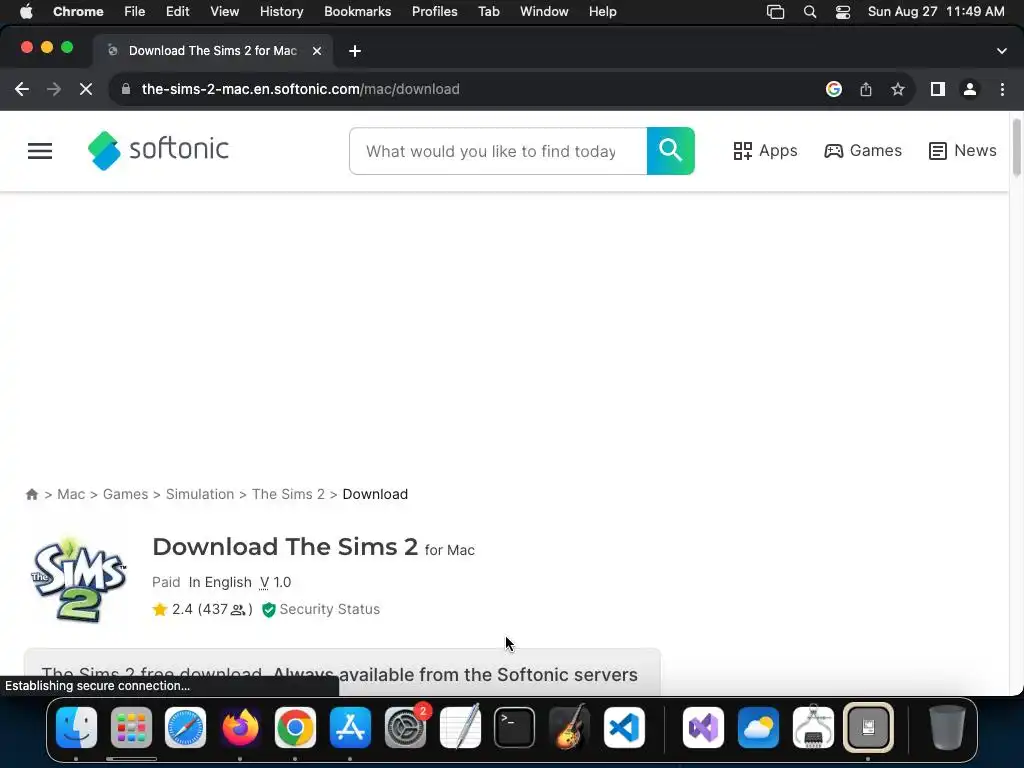Open the File menu
Viewport: 1024px width, 768px height.
[135, 12]
